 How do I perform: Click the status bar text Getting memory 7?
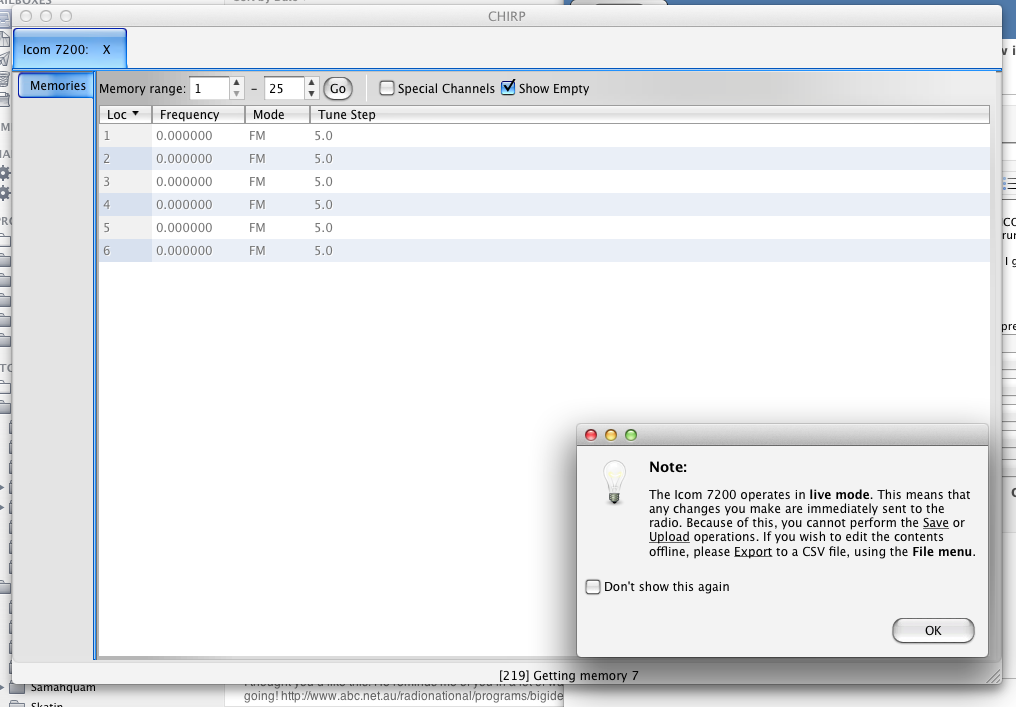569,675
